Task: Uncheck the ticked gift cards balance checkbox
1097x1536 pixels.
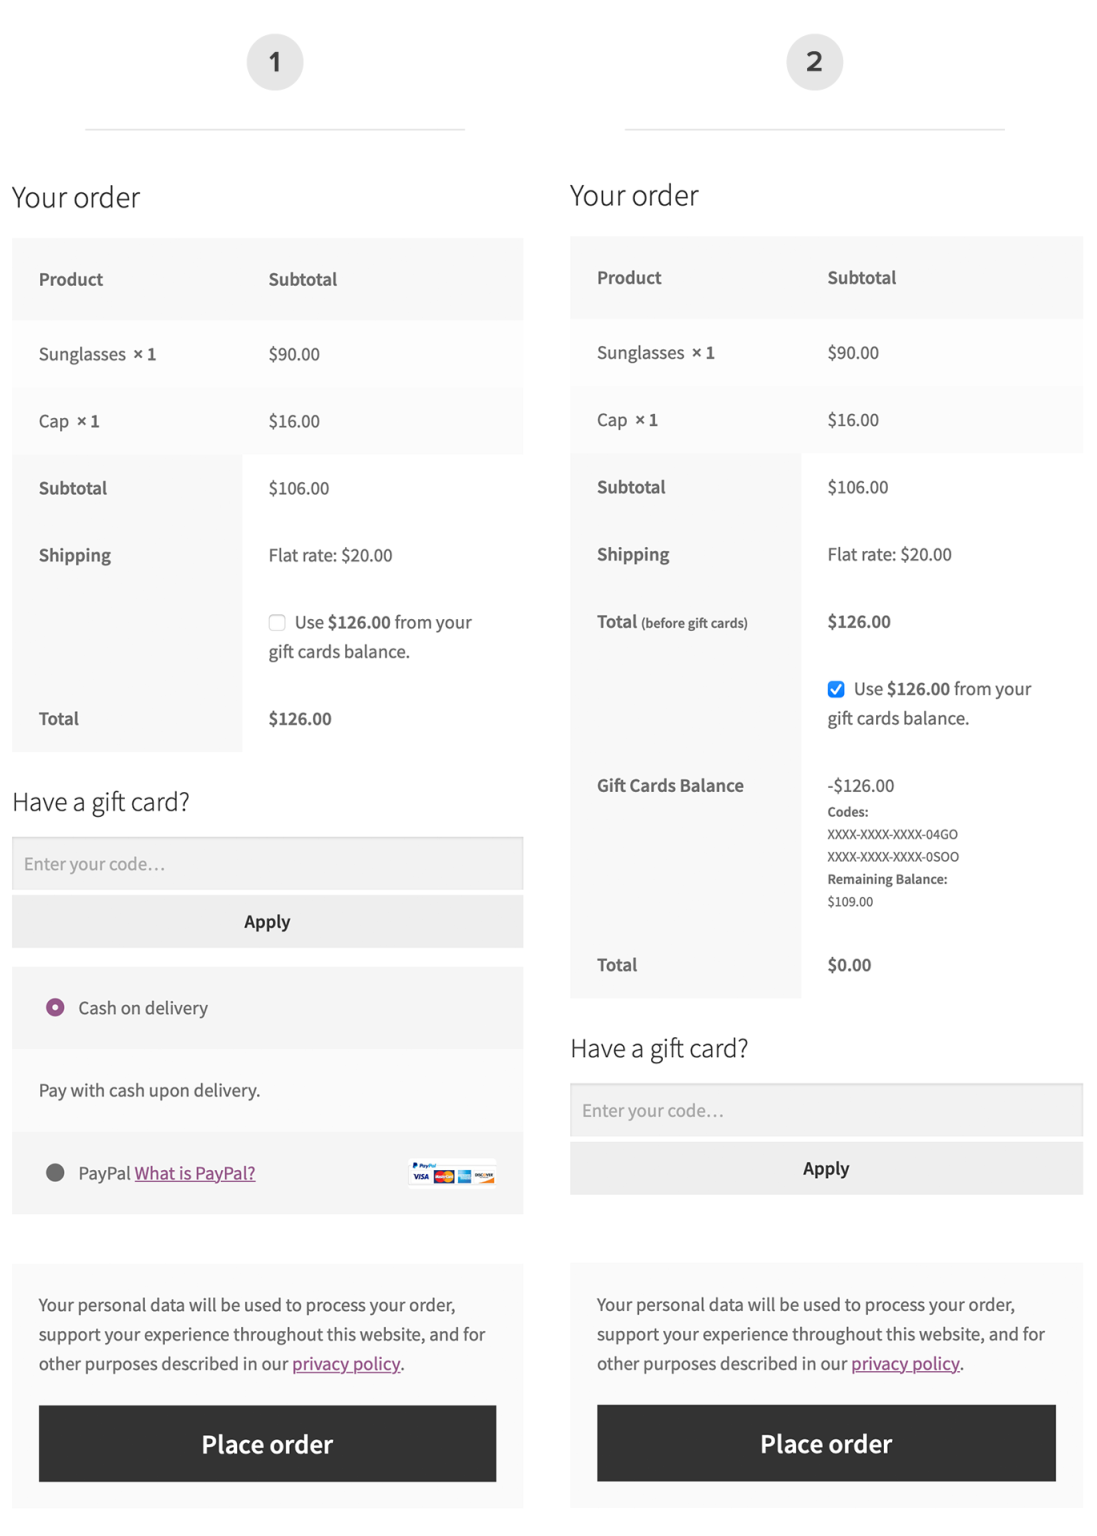Action: [836, 689]
